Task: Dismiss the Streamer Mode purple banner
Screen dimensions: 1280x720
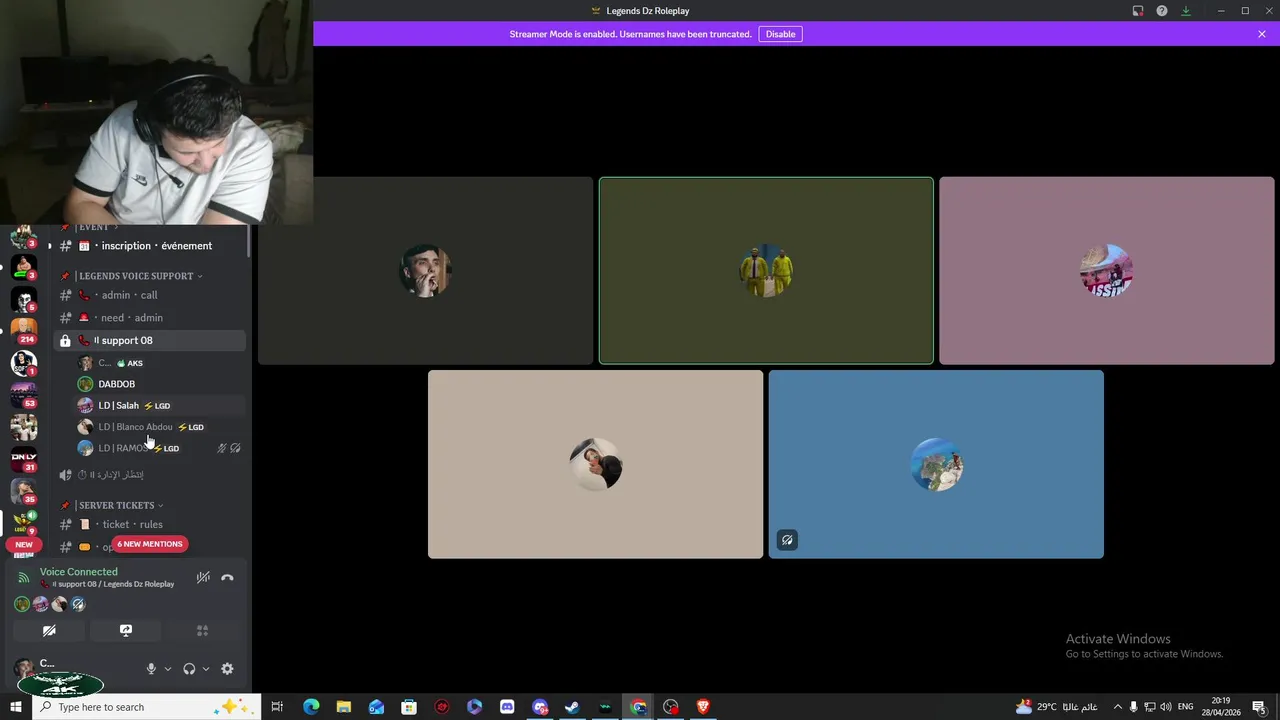Action: (x=1262, y=34)
